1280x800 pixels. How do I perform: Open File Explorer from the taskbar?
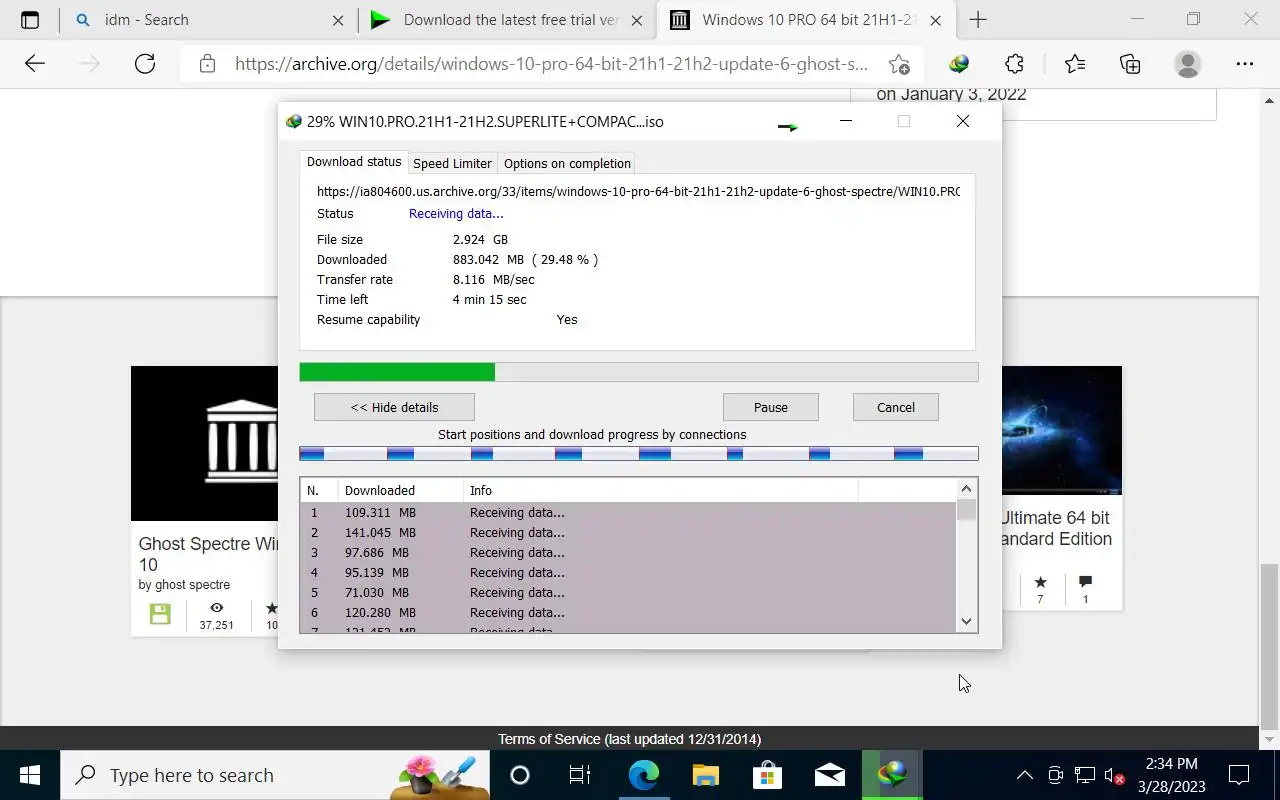tap(705, 775)
